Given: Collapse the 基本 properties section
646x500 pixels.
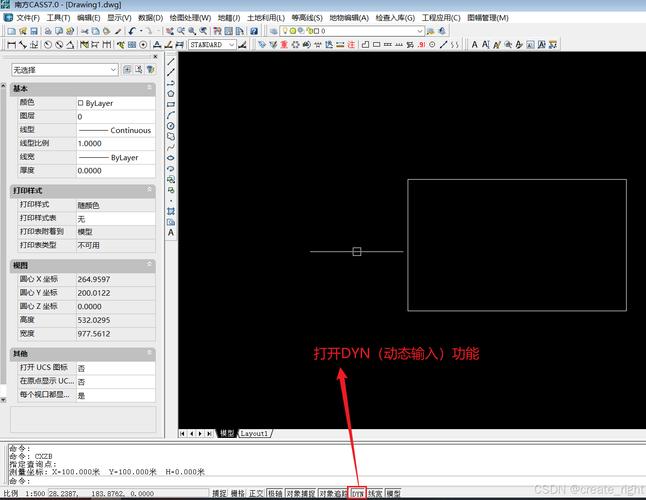Looking at the screenshot, I should click(x=150, y=88).
